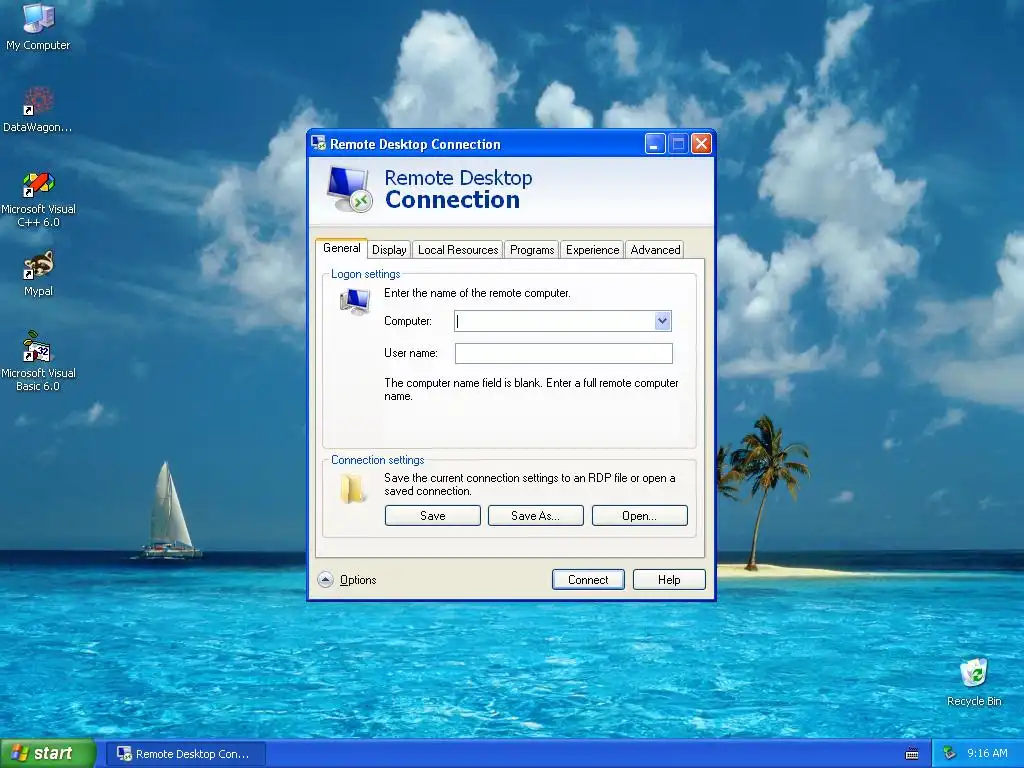Switch to the Experience tab
This screenshot has width=1024, height=768.
[x=592, y=249]
